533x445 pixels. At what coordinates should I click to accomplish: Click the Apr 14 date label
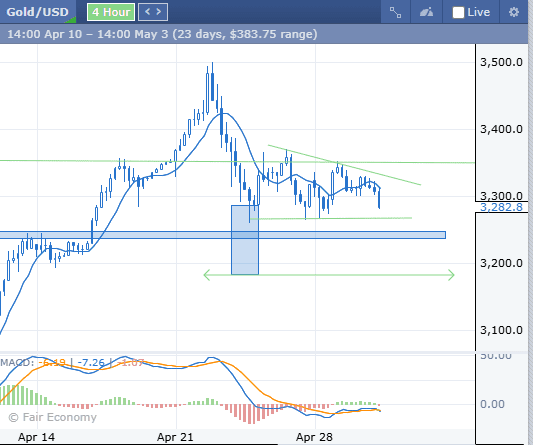(36, 437)
